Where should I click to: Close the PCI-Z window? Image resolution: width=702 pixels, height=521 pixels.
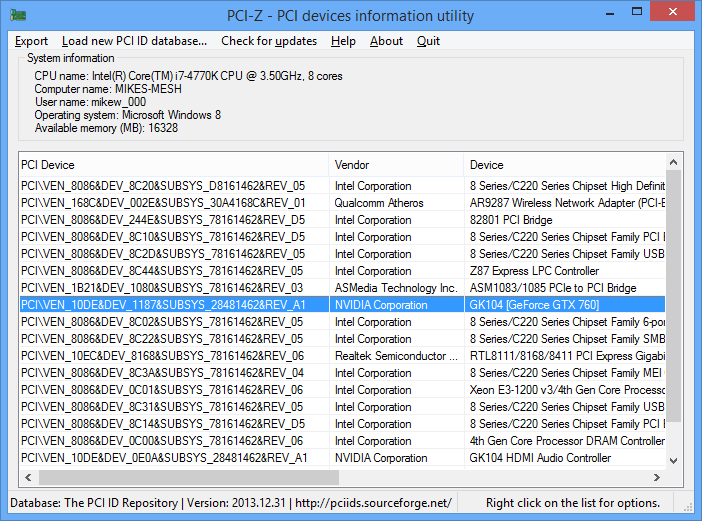coord(672,12)
